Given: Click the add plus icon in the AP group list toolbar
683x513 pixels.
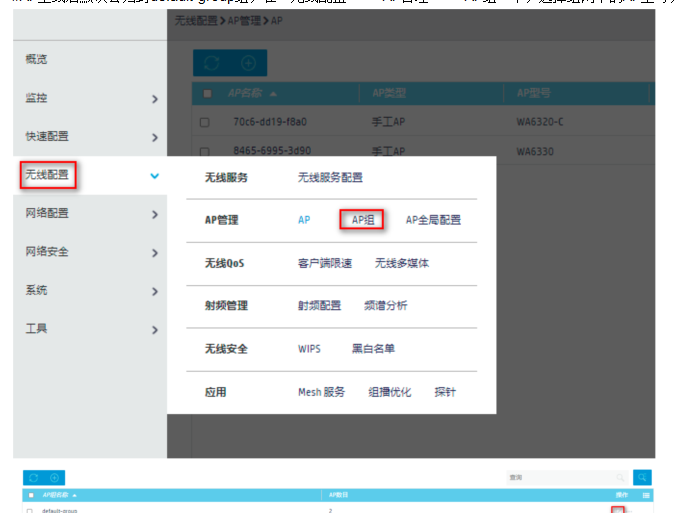Looking at the screenshot, I should point(54,478).
